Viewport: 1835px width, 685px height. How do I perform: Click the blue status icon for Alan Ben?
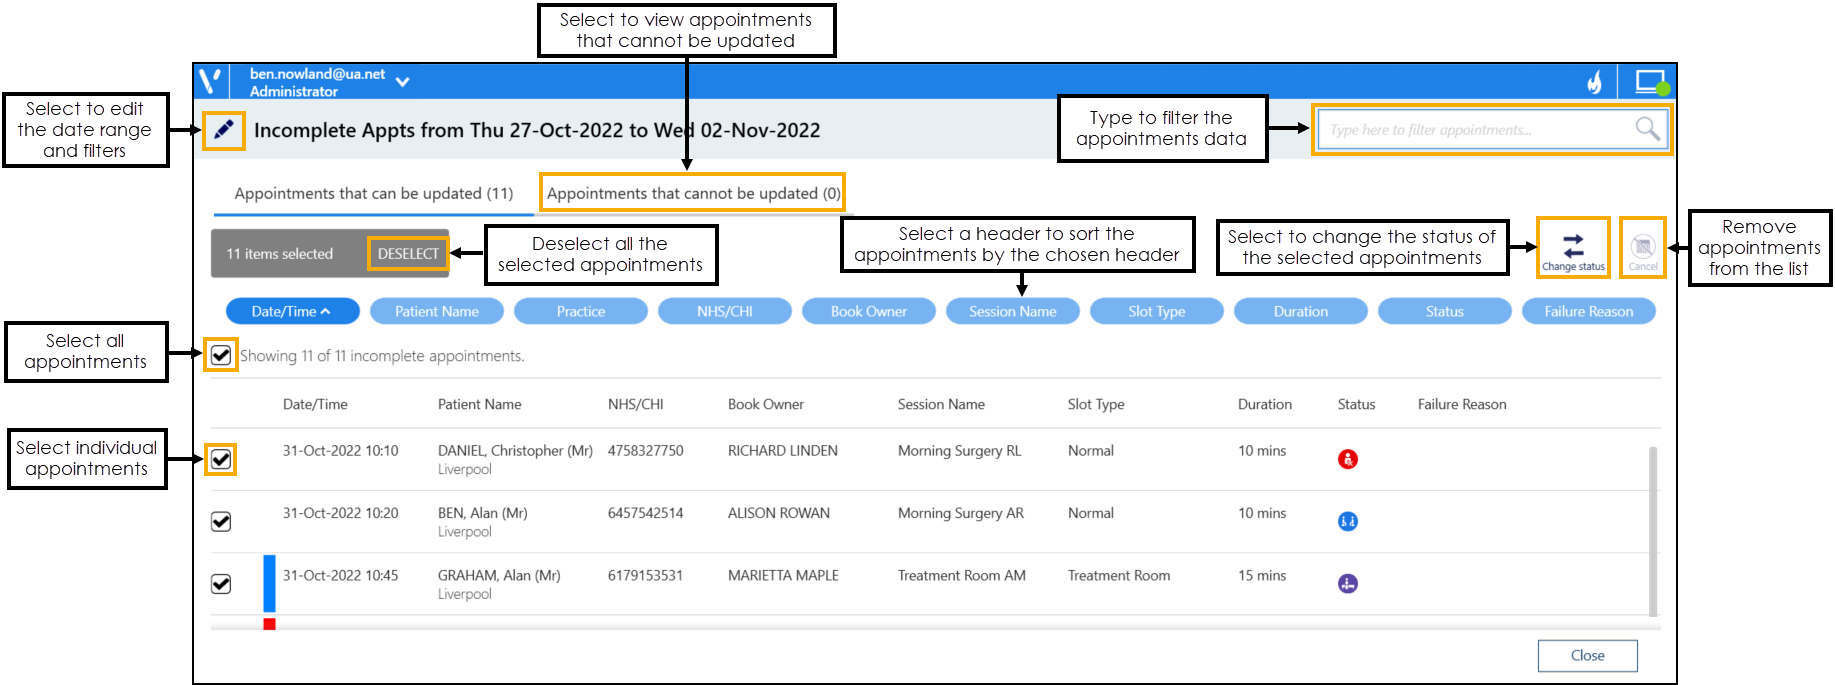[1347, 521]
